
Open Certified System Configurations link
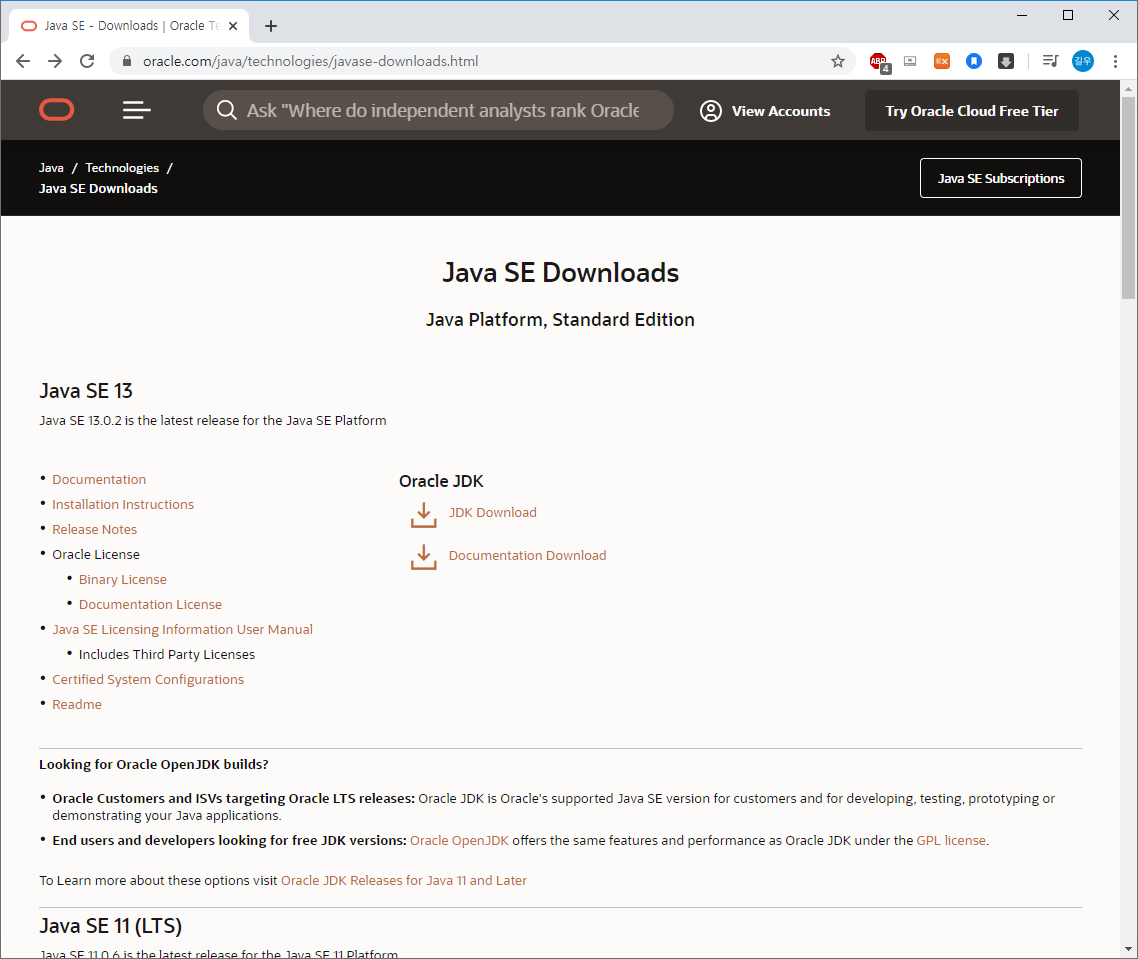pos(148,680)
